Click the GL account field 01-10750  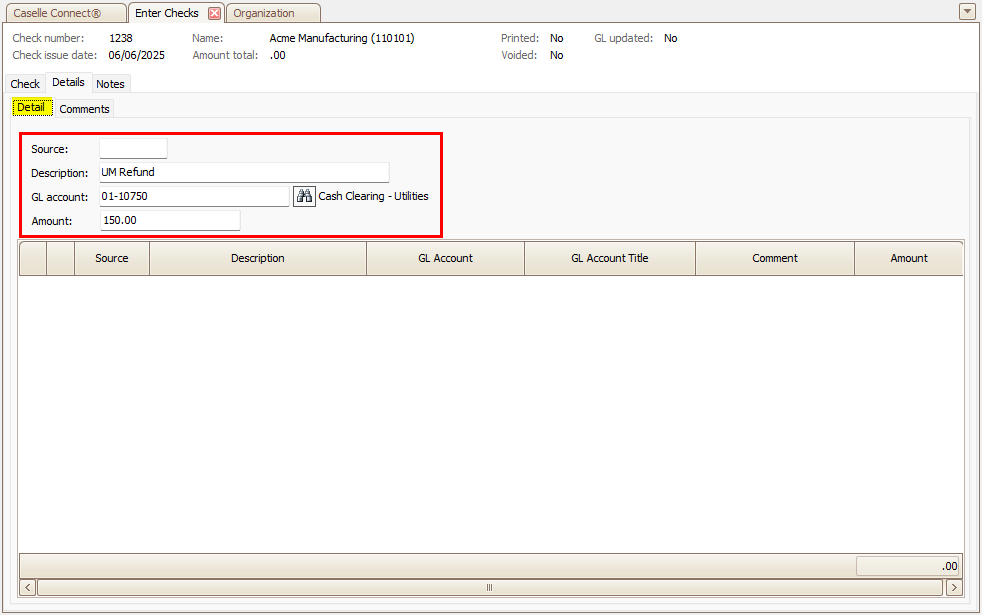(x=194, y=196)
